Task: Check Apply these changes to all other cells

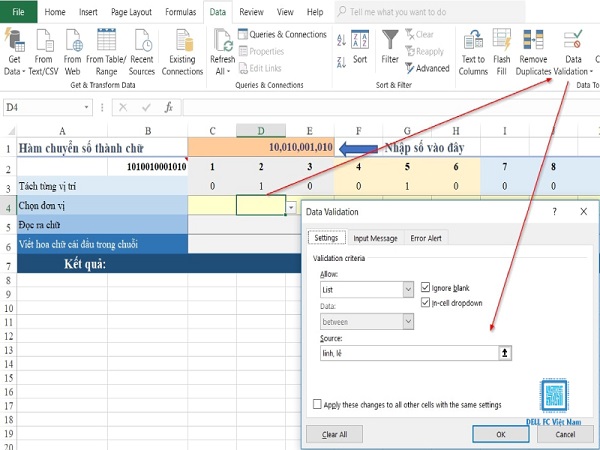Action: click(317, 404)
